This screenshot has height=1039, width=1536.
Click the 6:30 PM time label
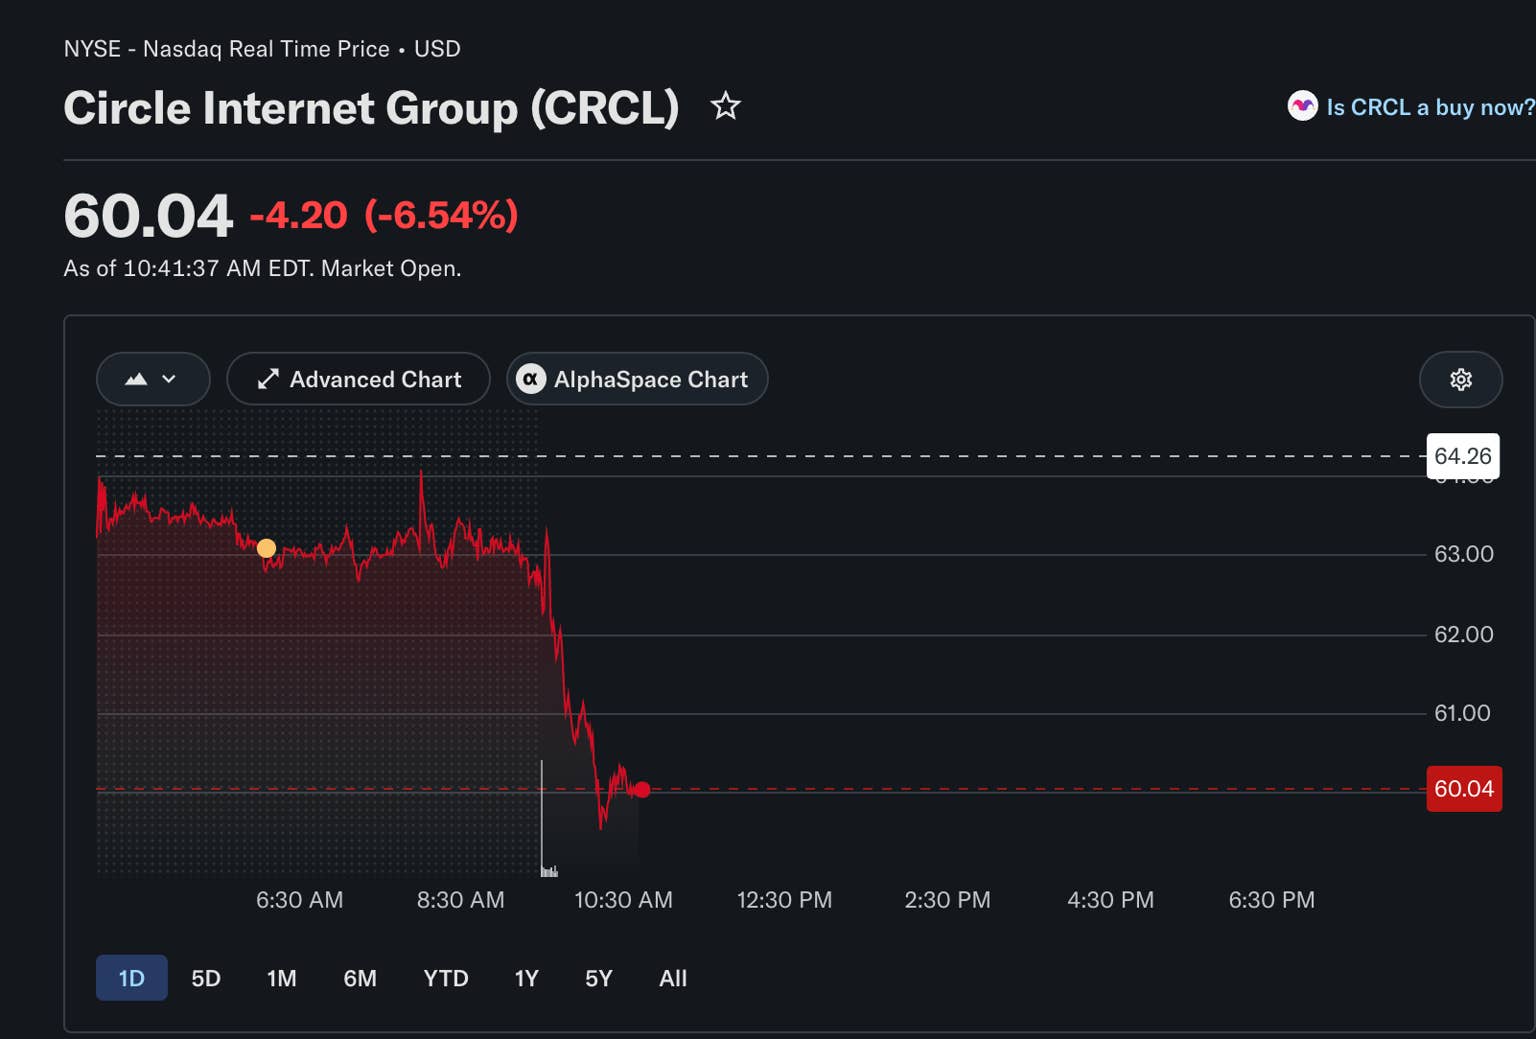pyautogui.click(x=1271, y=900)
